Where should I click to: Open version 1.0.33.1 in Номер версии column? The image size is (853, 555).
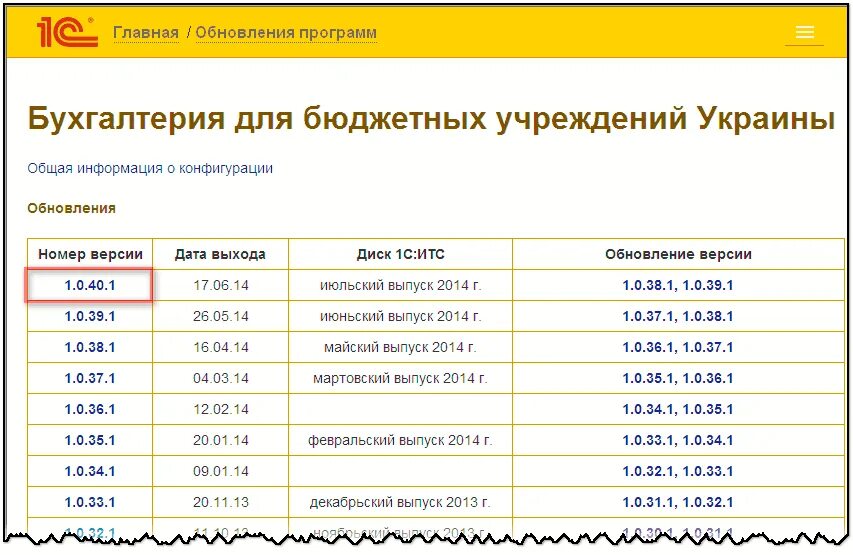click(90, 502)
